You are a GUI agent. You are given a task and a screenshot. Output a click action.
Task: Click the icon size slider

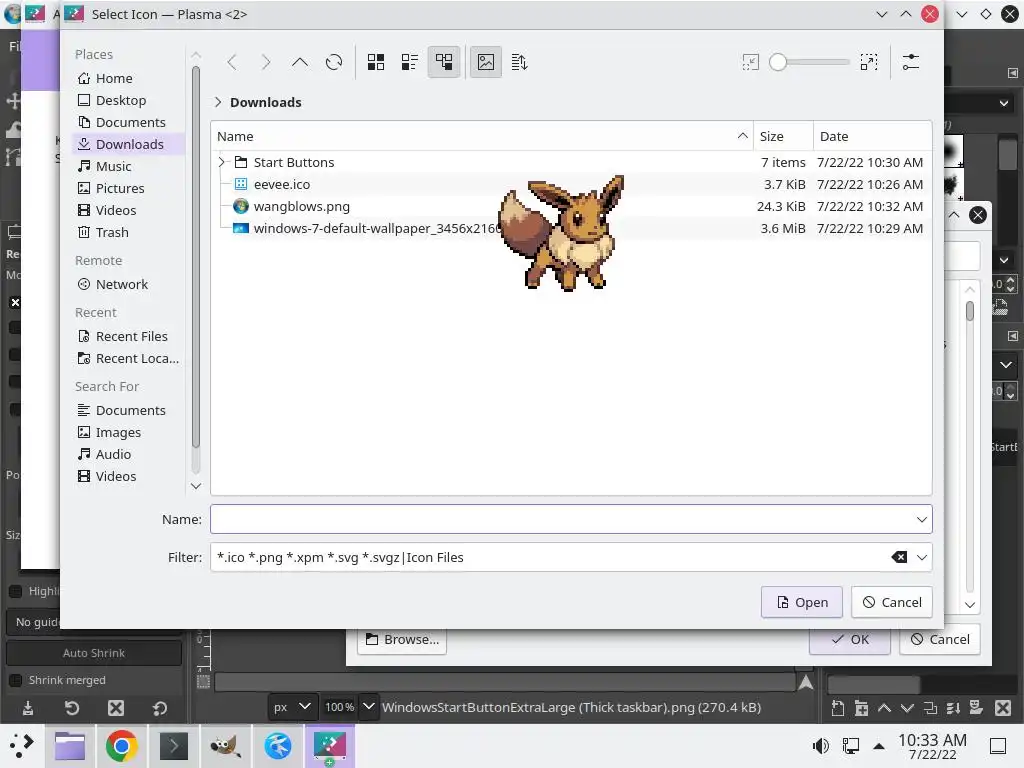tap(810, 62)
